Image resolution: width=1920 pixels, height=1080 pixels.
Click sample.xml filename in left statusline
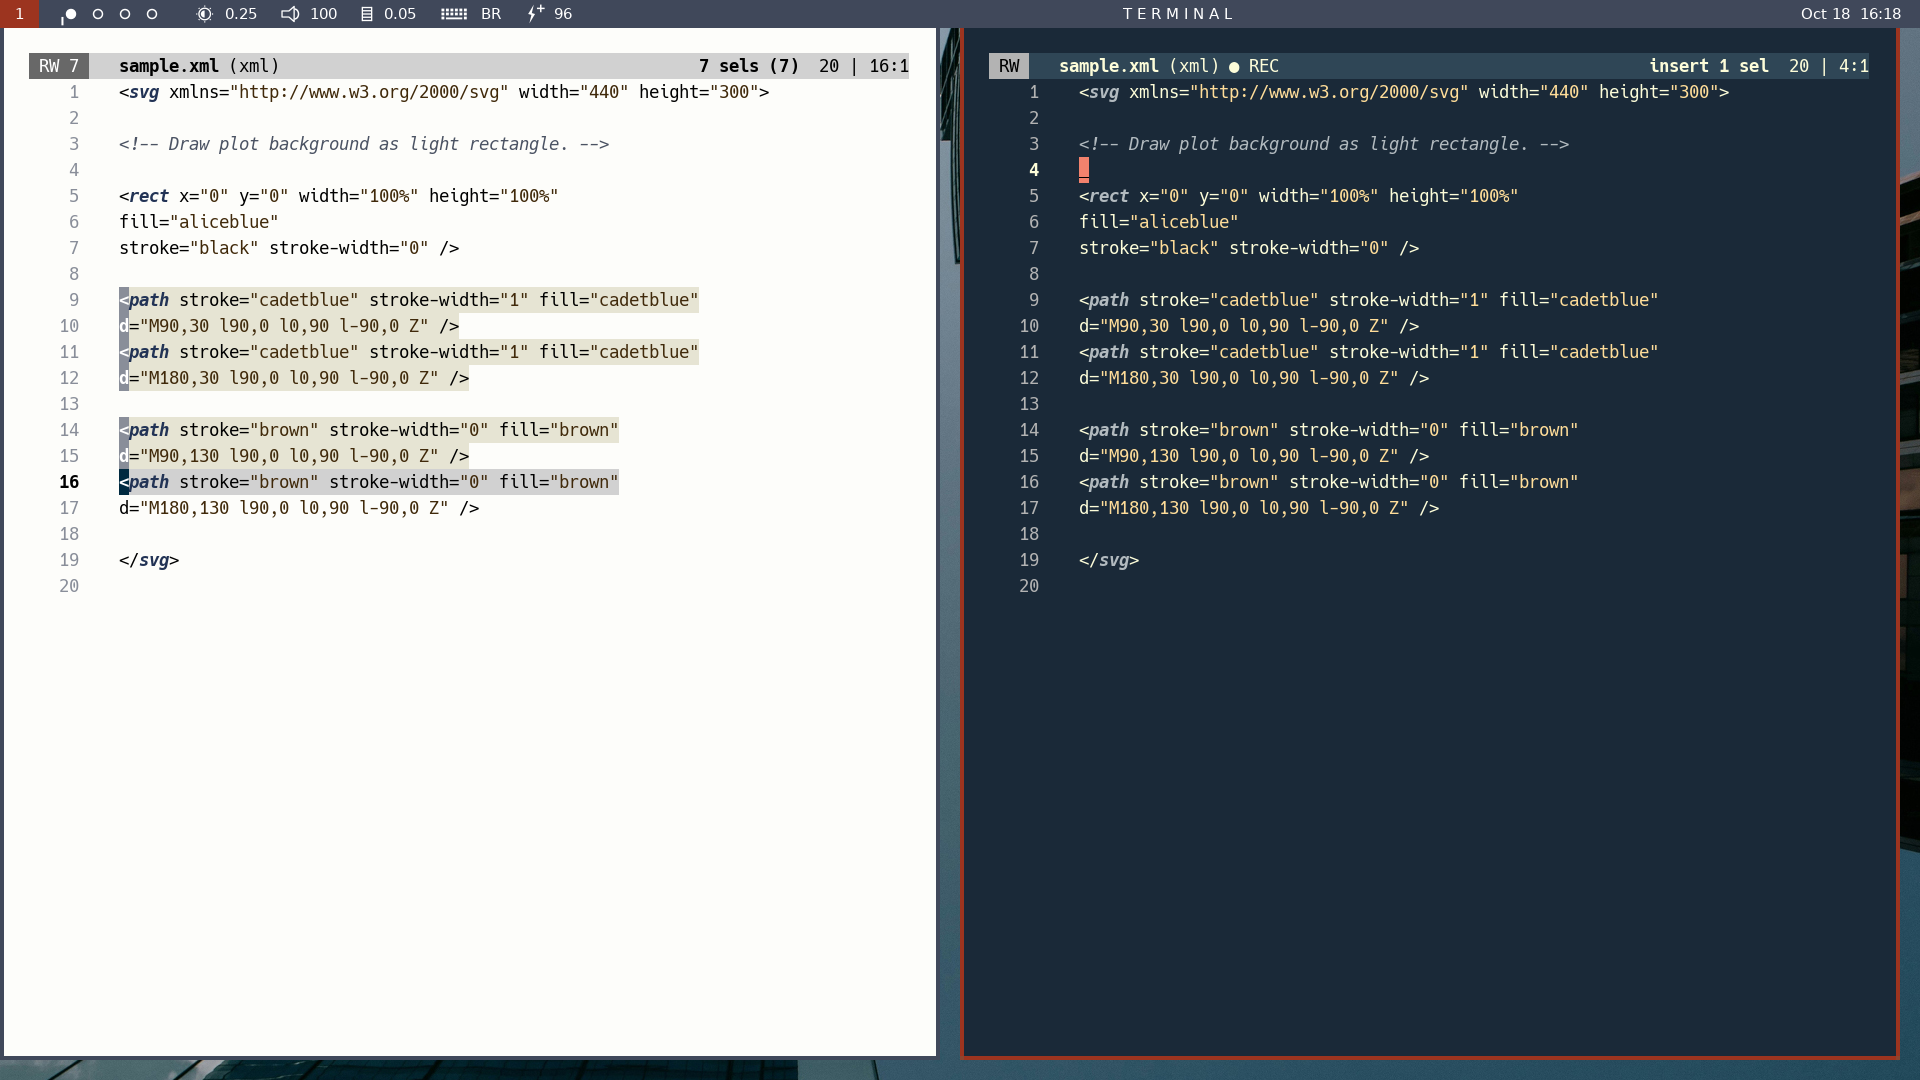[168, 66]
